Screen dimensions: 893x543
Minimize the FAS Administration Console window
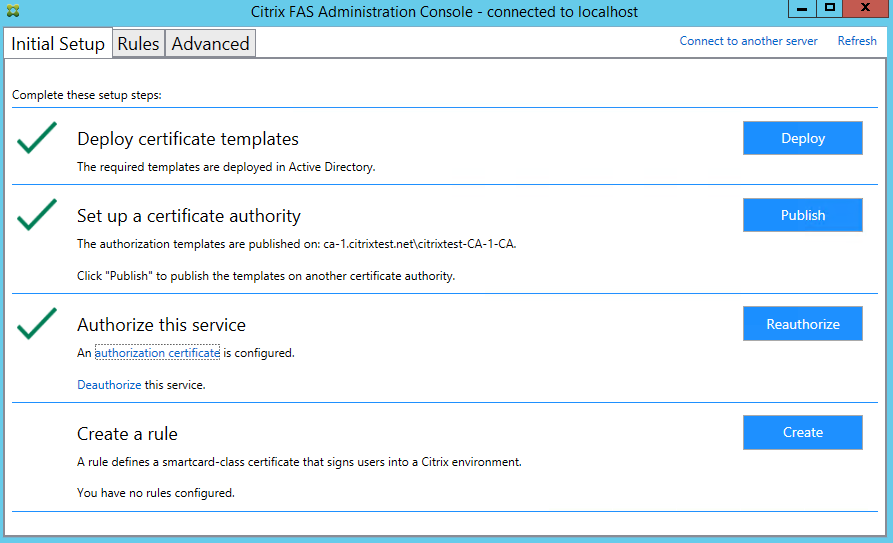point(802,8)
